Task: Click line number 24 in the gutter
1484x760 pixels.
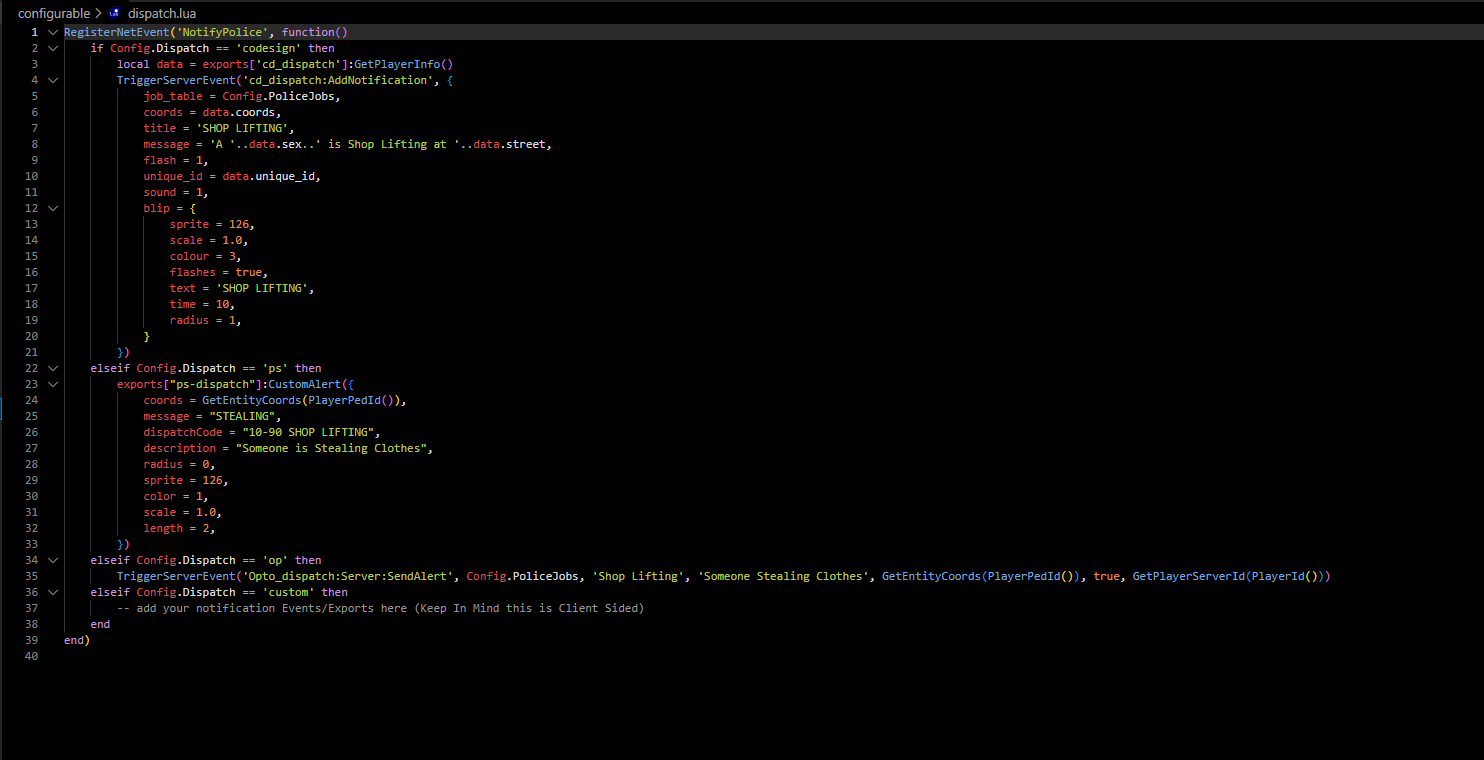Action: tap(31, 400)
